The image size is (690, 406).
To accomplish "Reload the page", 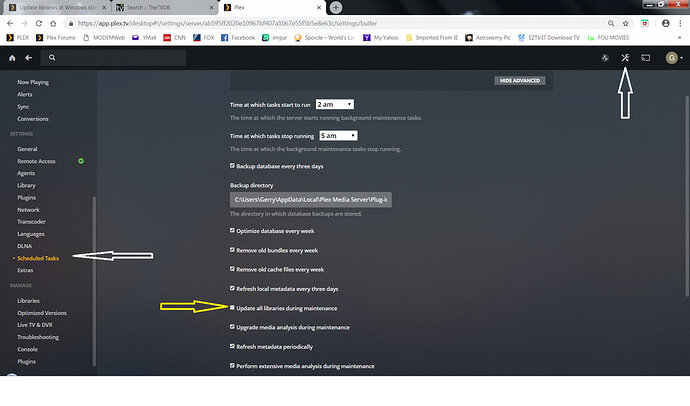I will (x=39, y=23).
